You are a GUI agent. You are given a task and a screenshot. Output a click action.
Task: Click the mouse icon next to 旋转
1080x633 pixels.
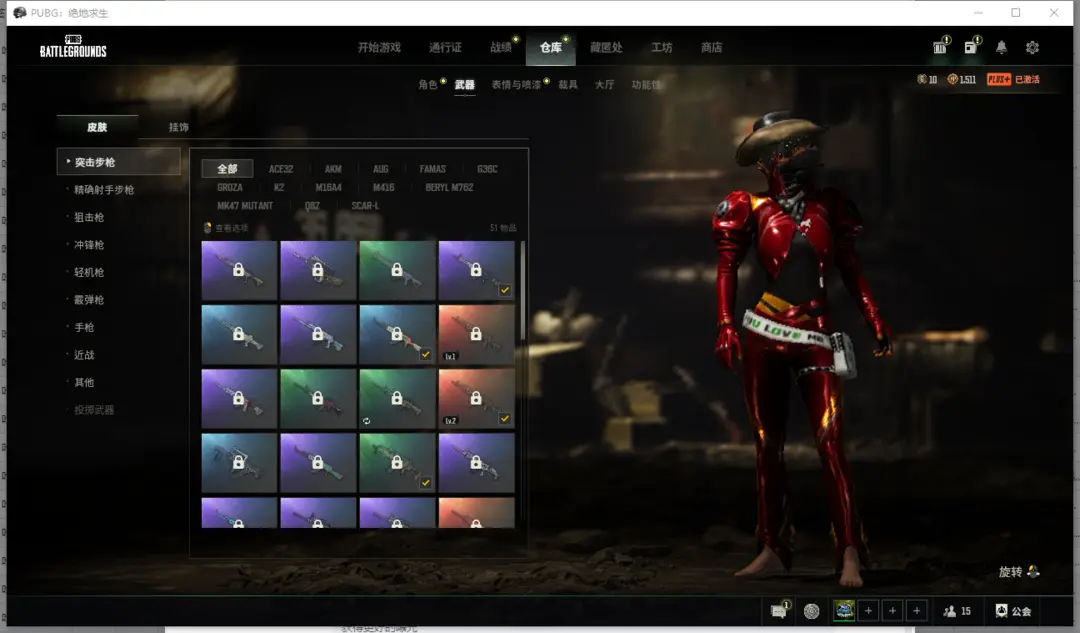(1033, 571)
